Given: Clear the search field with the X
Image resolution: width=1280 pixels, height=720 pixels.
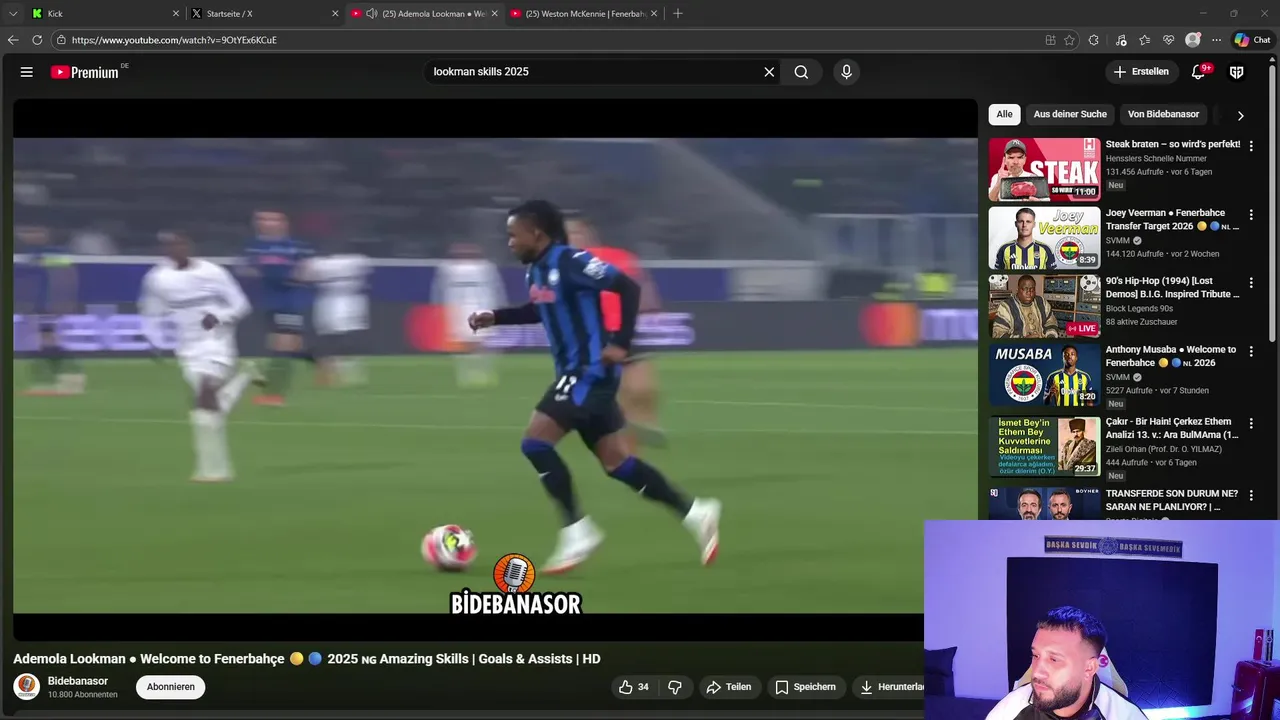Looking at the screenshot, I should click(x=769, y=72).
